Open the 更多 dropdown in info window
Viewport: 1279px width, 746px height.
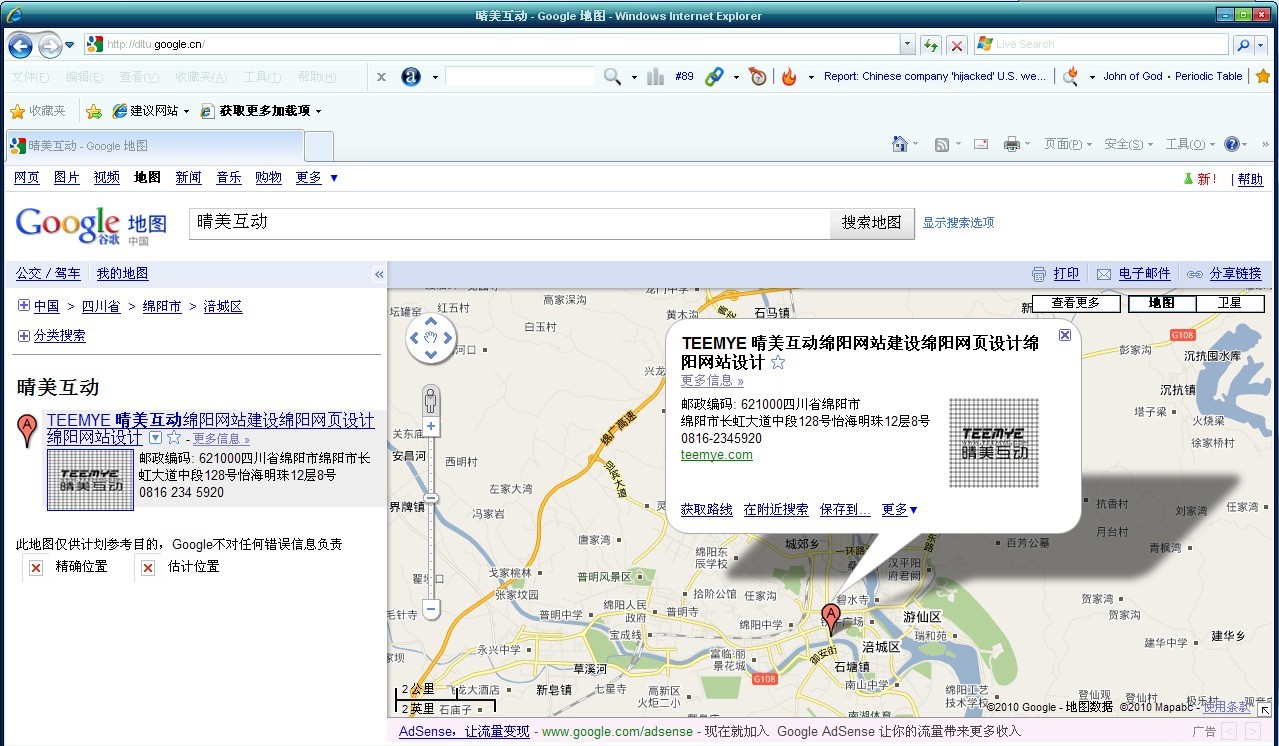click(899, 510)
